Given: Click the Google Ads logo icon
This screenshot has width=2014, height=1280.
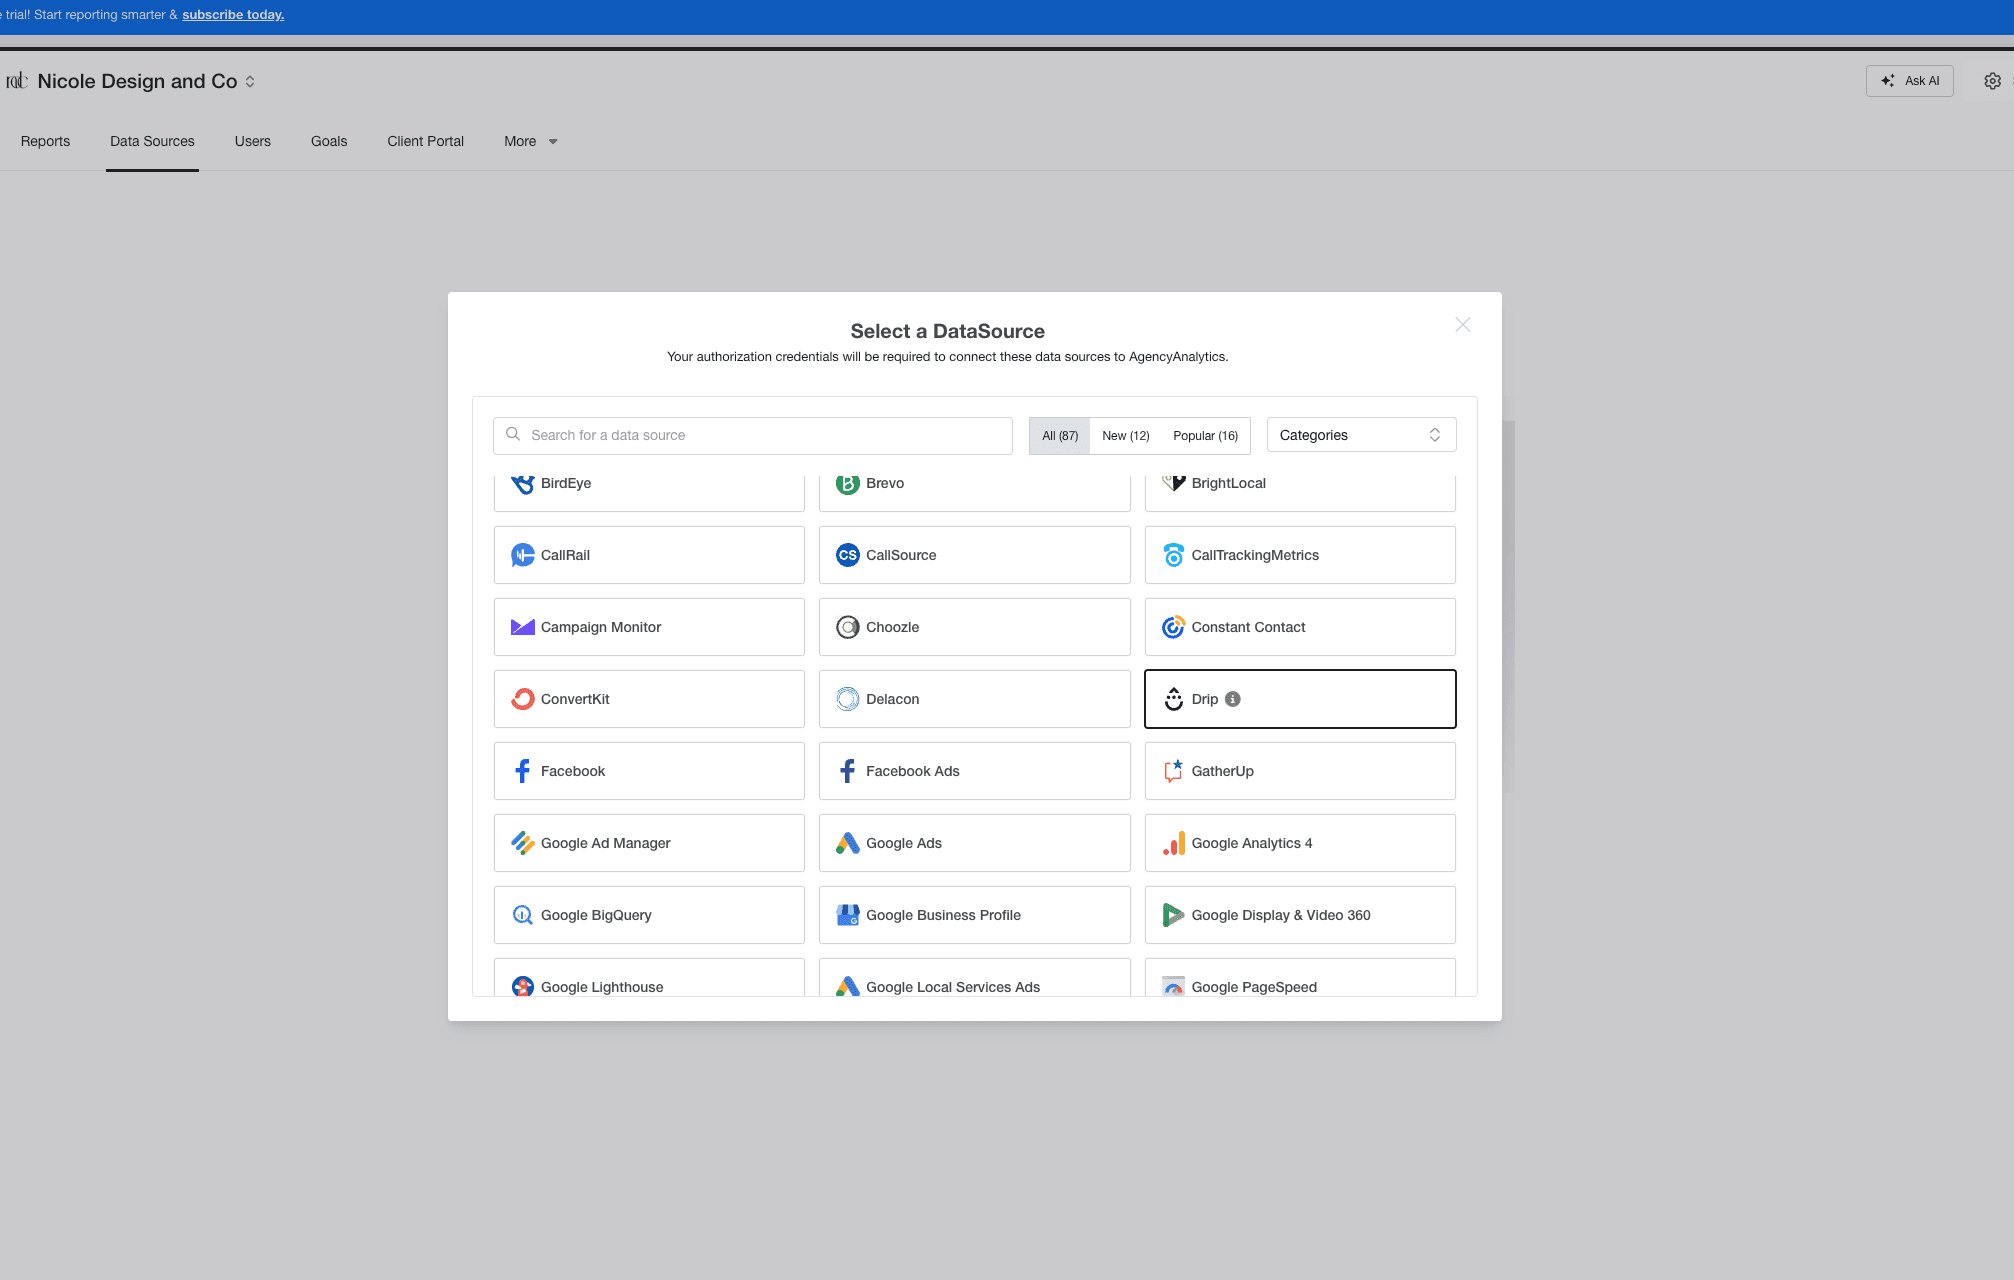Looking at the screenshot, I should [x=847, y=843].
